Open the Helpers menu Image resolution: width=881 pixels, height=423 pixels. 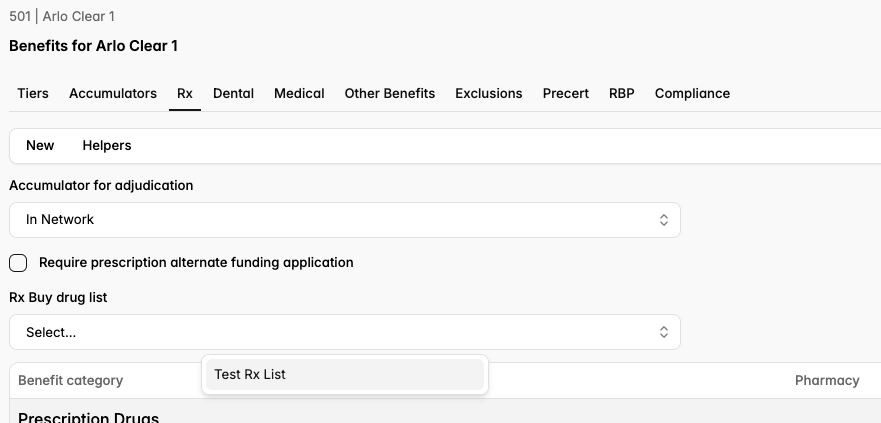coord(107,145)
